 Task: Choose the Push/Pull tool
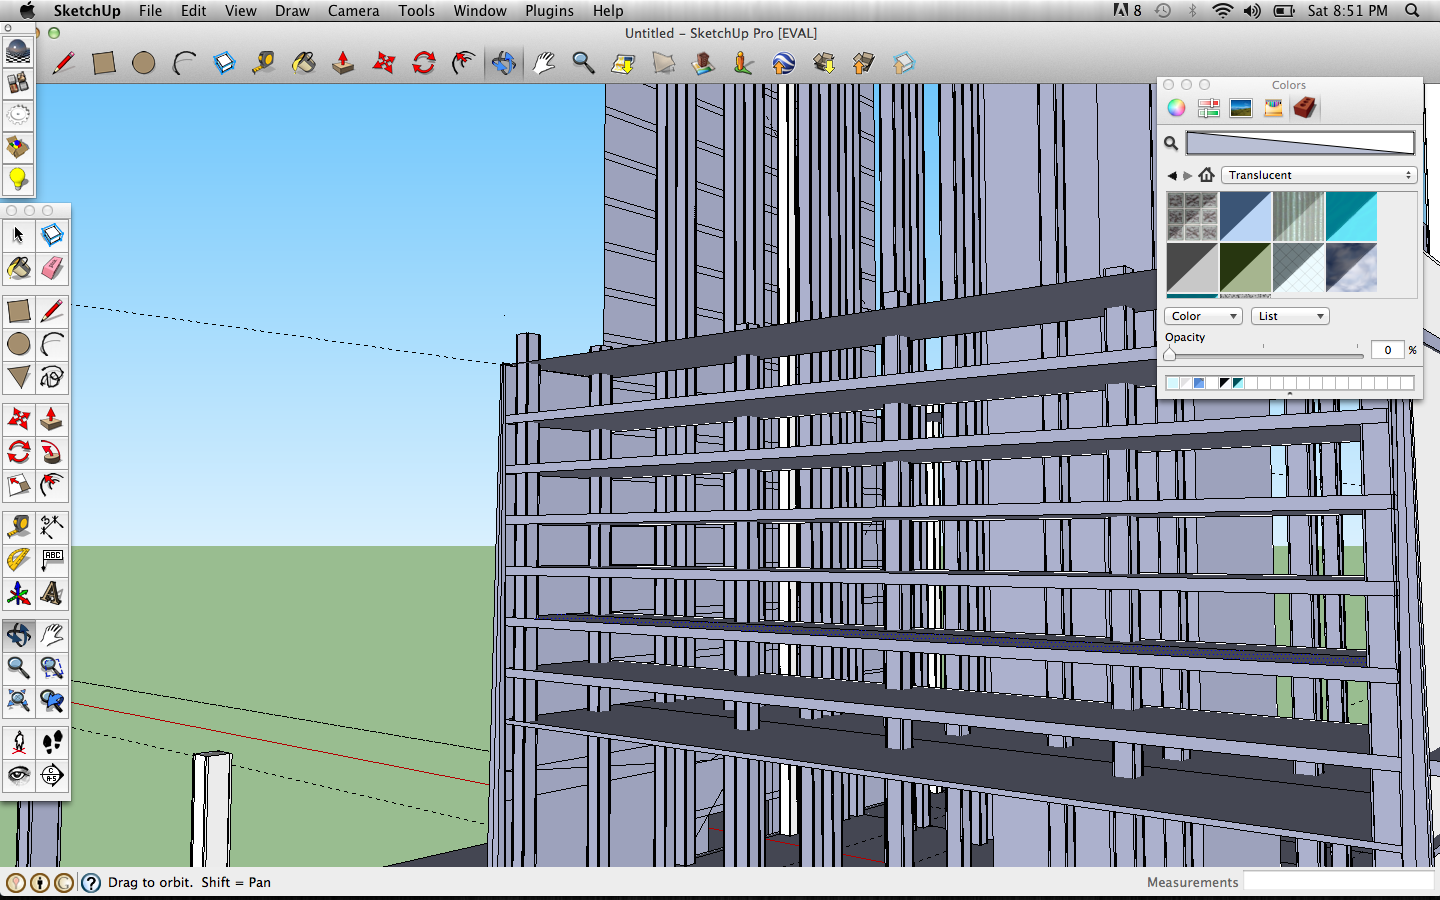(x=52, y=418)
